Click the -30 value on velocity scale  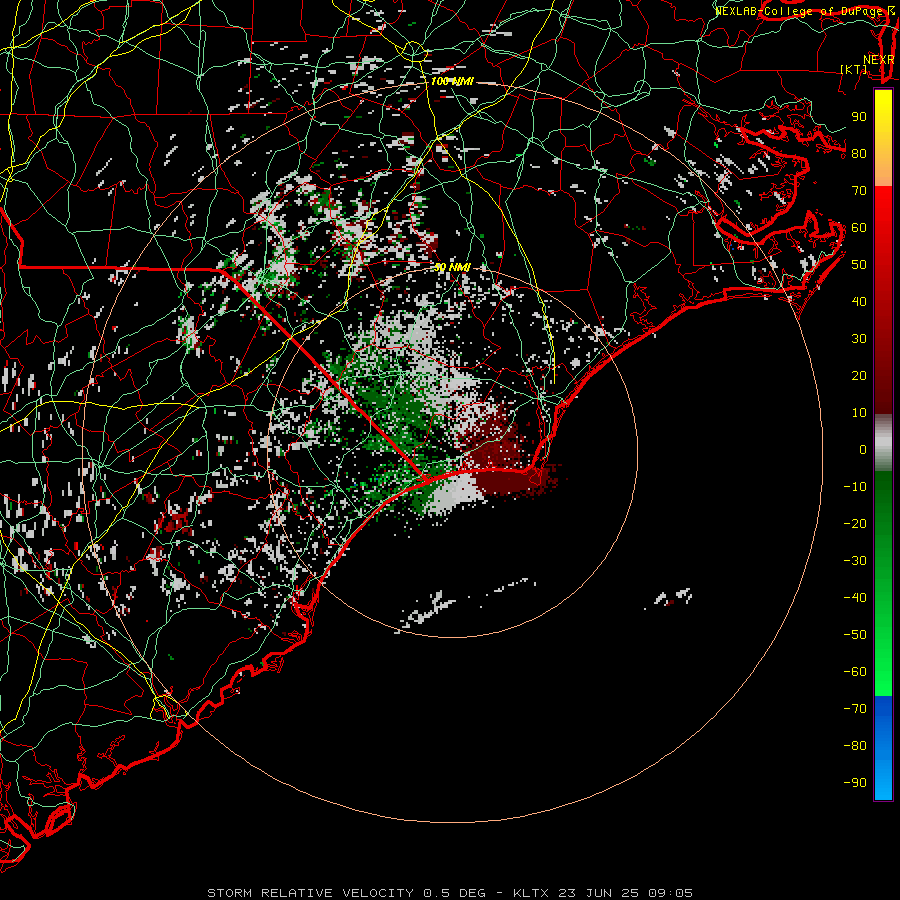[855, 561]
